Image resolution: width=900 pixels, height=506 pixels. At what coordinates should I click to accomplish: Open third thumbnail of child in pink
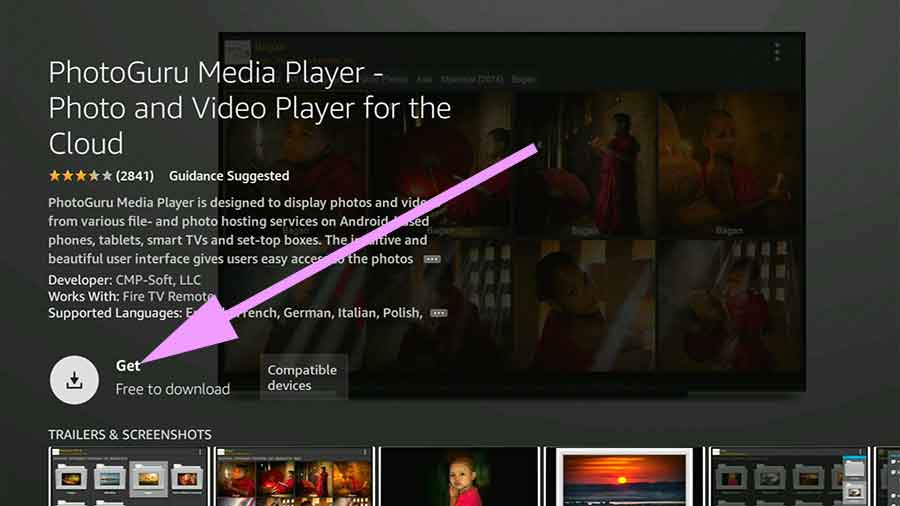pyautogui.click(x=459, y=477)
